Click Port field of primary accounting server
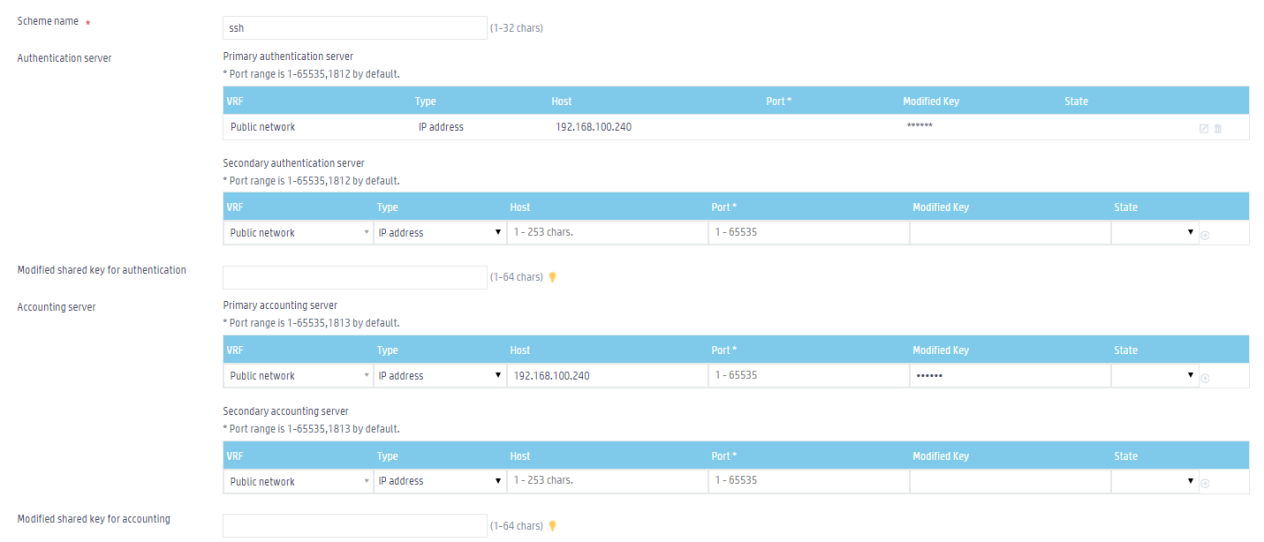Viewport: 1264px width, 542px height. point(808,375)
